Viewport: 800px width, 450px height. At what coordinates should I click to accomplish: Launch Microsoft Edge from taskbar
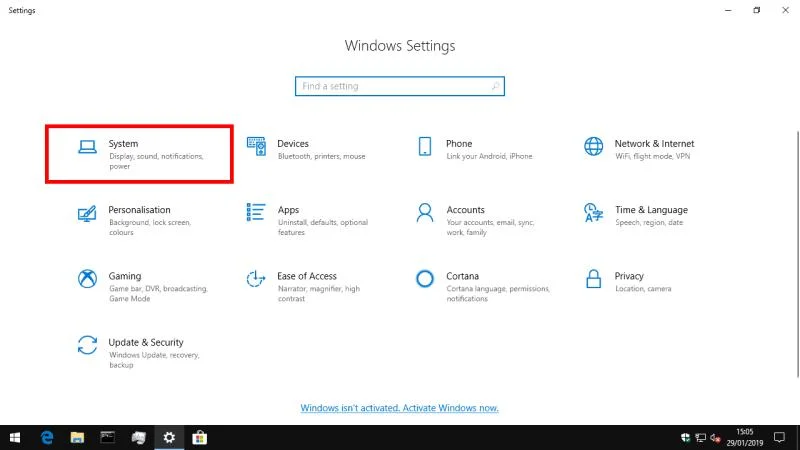[x=47, y=438]
